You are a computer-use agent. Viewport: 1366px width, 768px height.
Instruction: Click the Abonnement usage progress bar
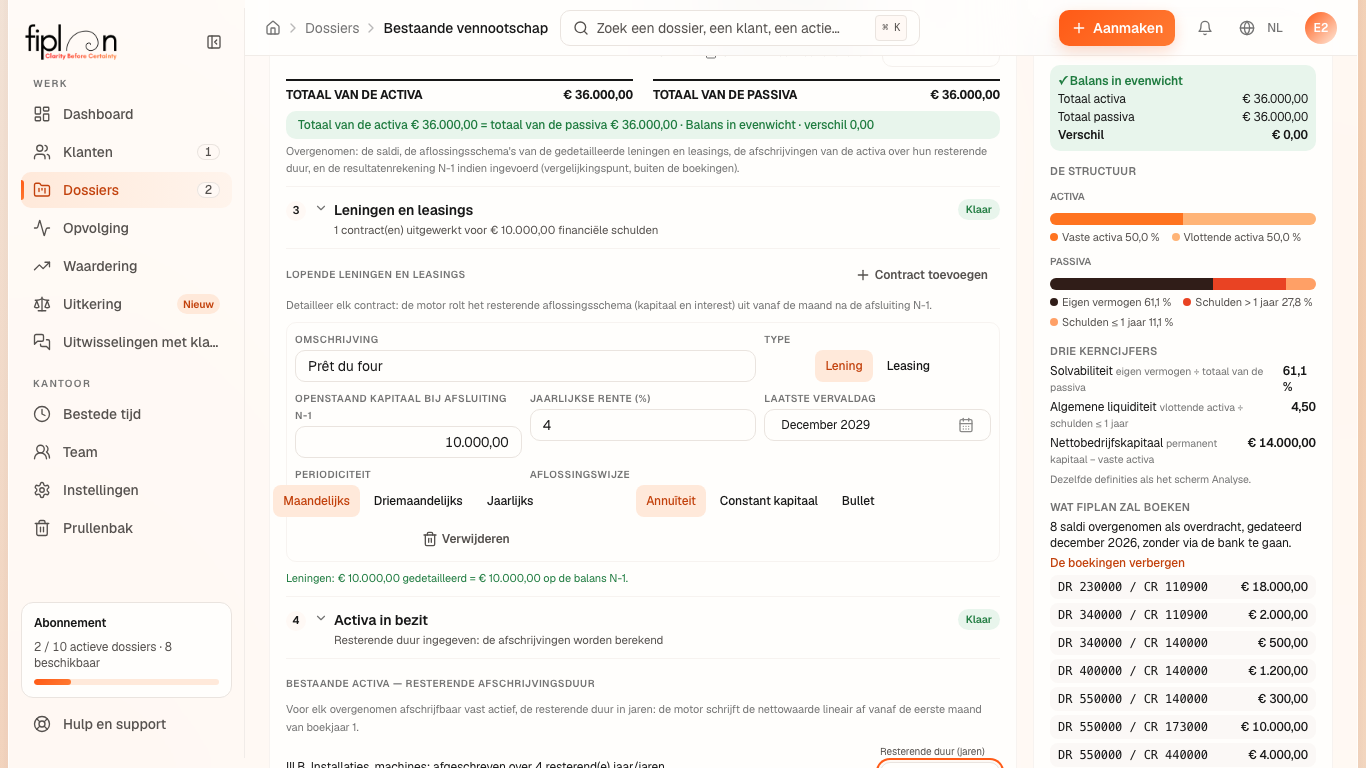point(126,682)
